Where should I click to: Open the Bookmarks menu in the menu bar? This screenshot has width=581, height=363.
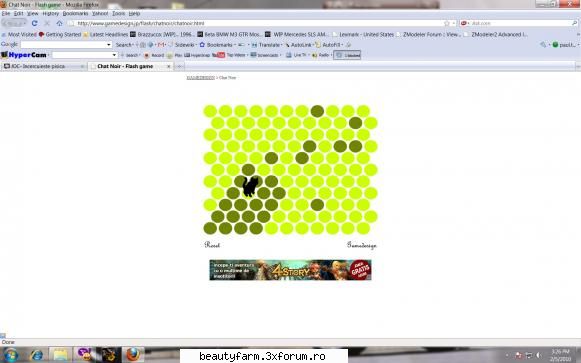[75, 13]
